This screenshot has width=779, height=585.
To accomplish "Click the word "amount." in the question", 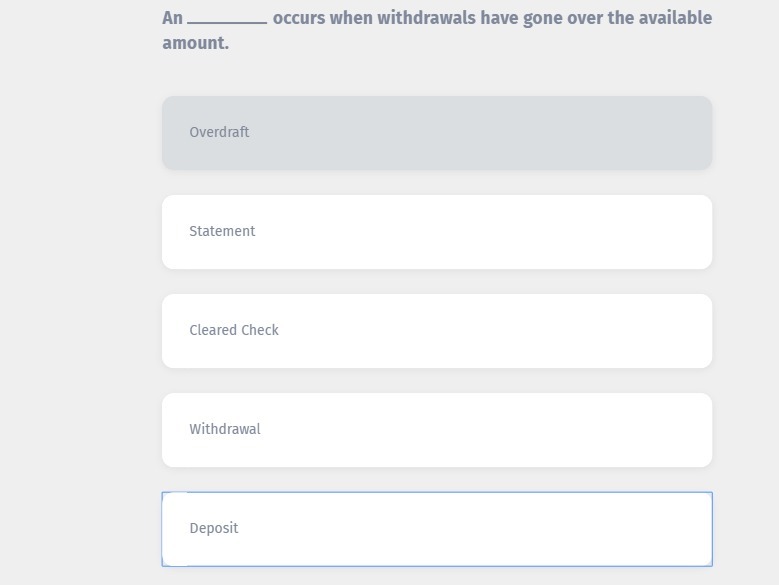I will point(195,43).
